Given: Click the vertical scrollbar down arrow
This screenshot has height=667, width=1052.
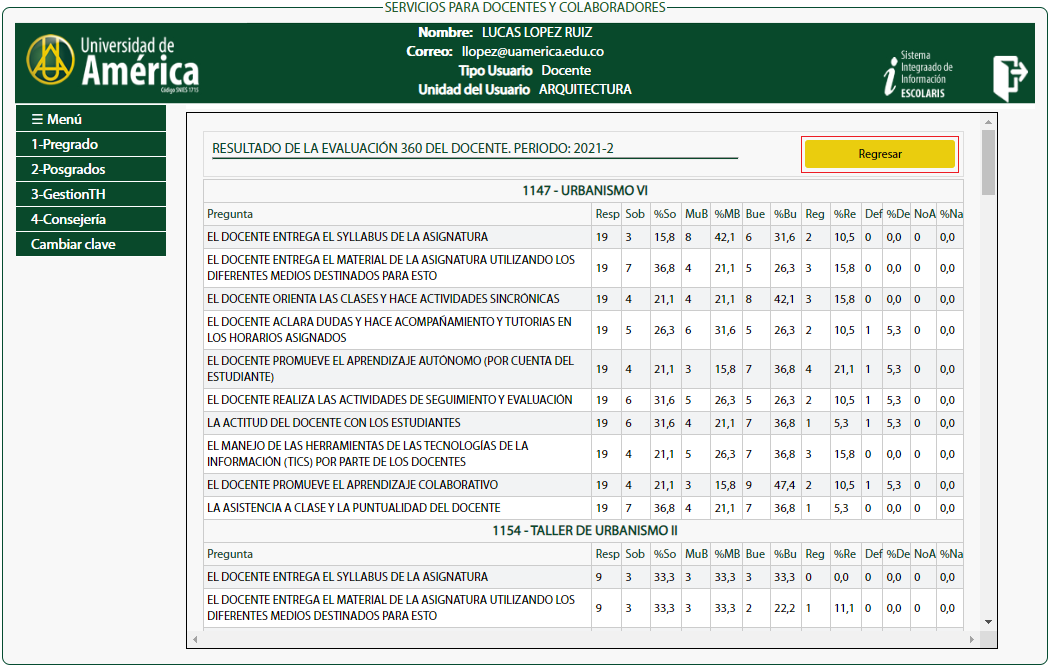Looking at the screenshot, I should [x=988, y=622].
